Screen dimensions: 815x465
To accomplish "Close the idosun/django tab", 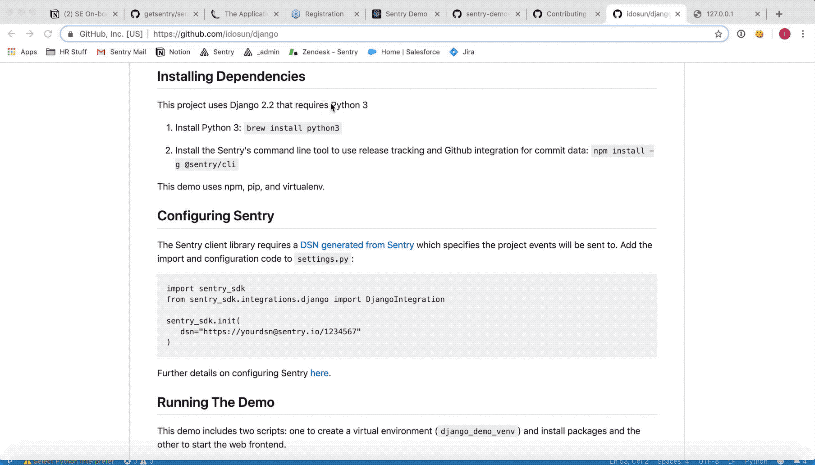I will (677, 14).
